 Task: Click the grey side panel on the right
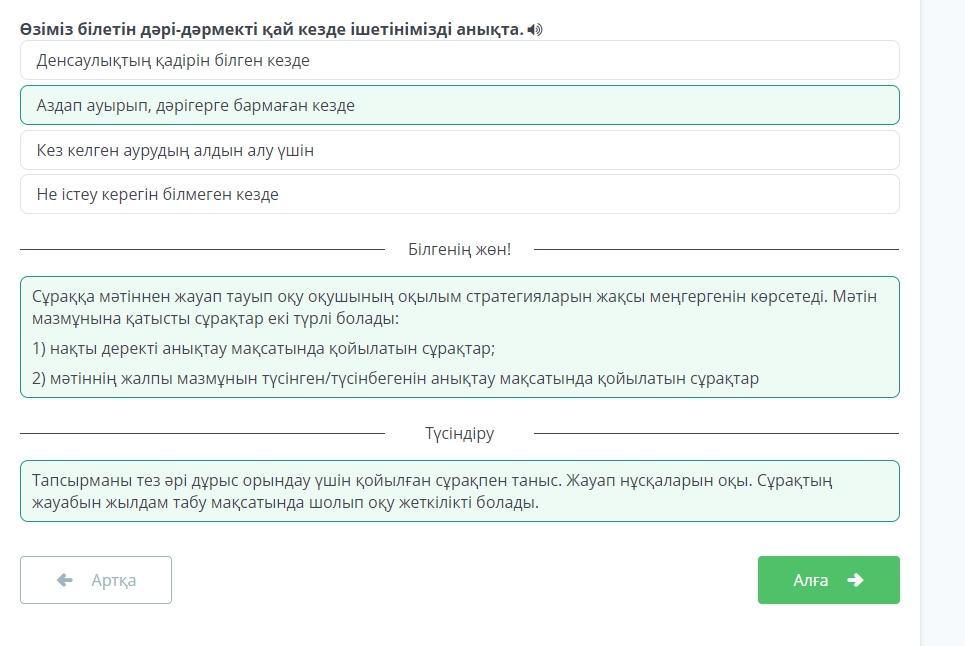tap(942, 320)
